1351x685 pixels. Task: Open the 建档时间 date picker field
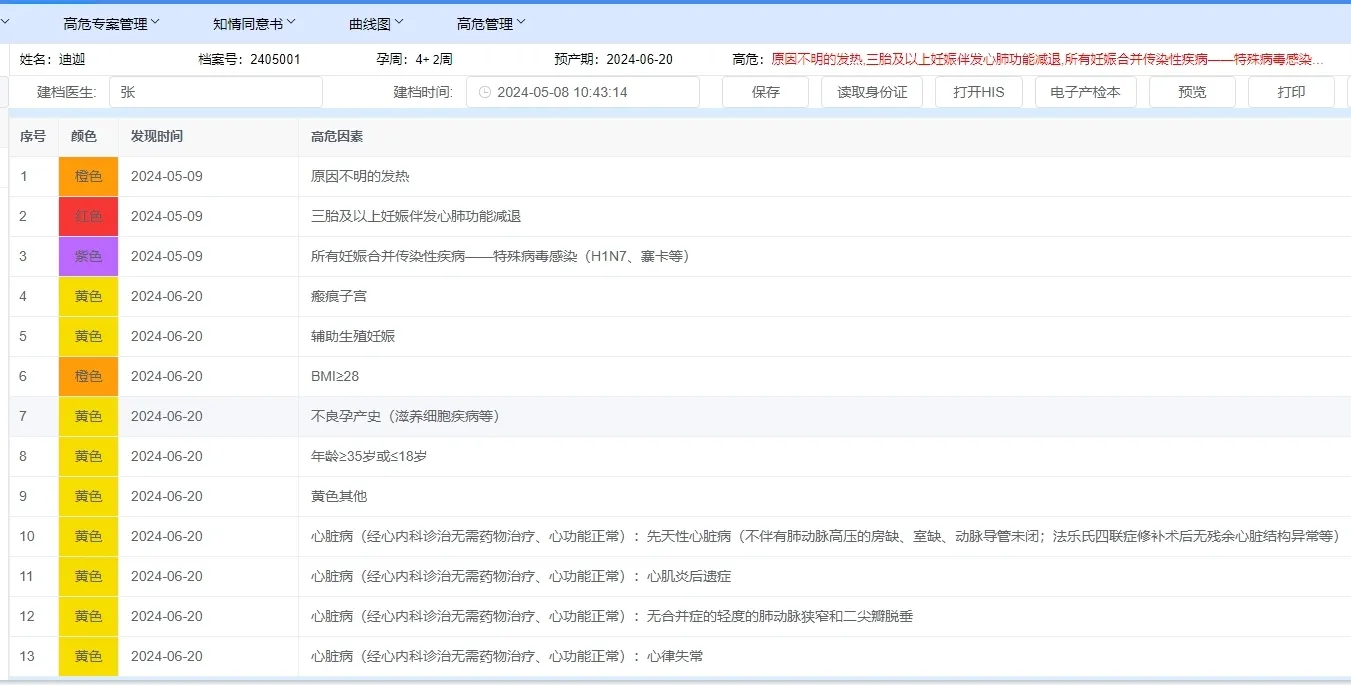point(583,92)
